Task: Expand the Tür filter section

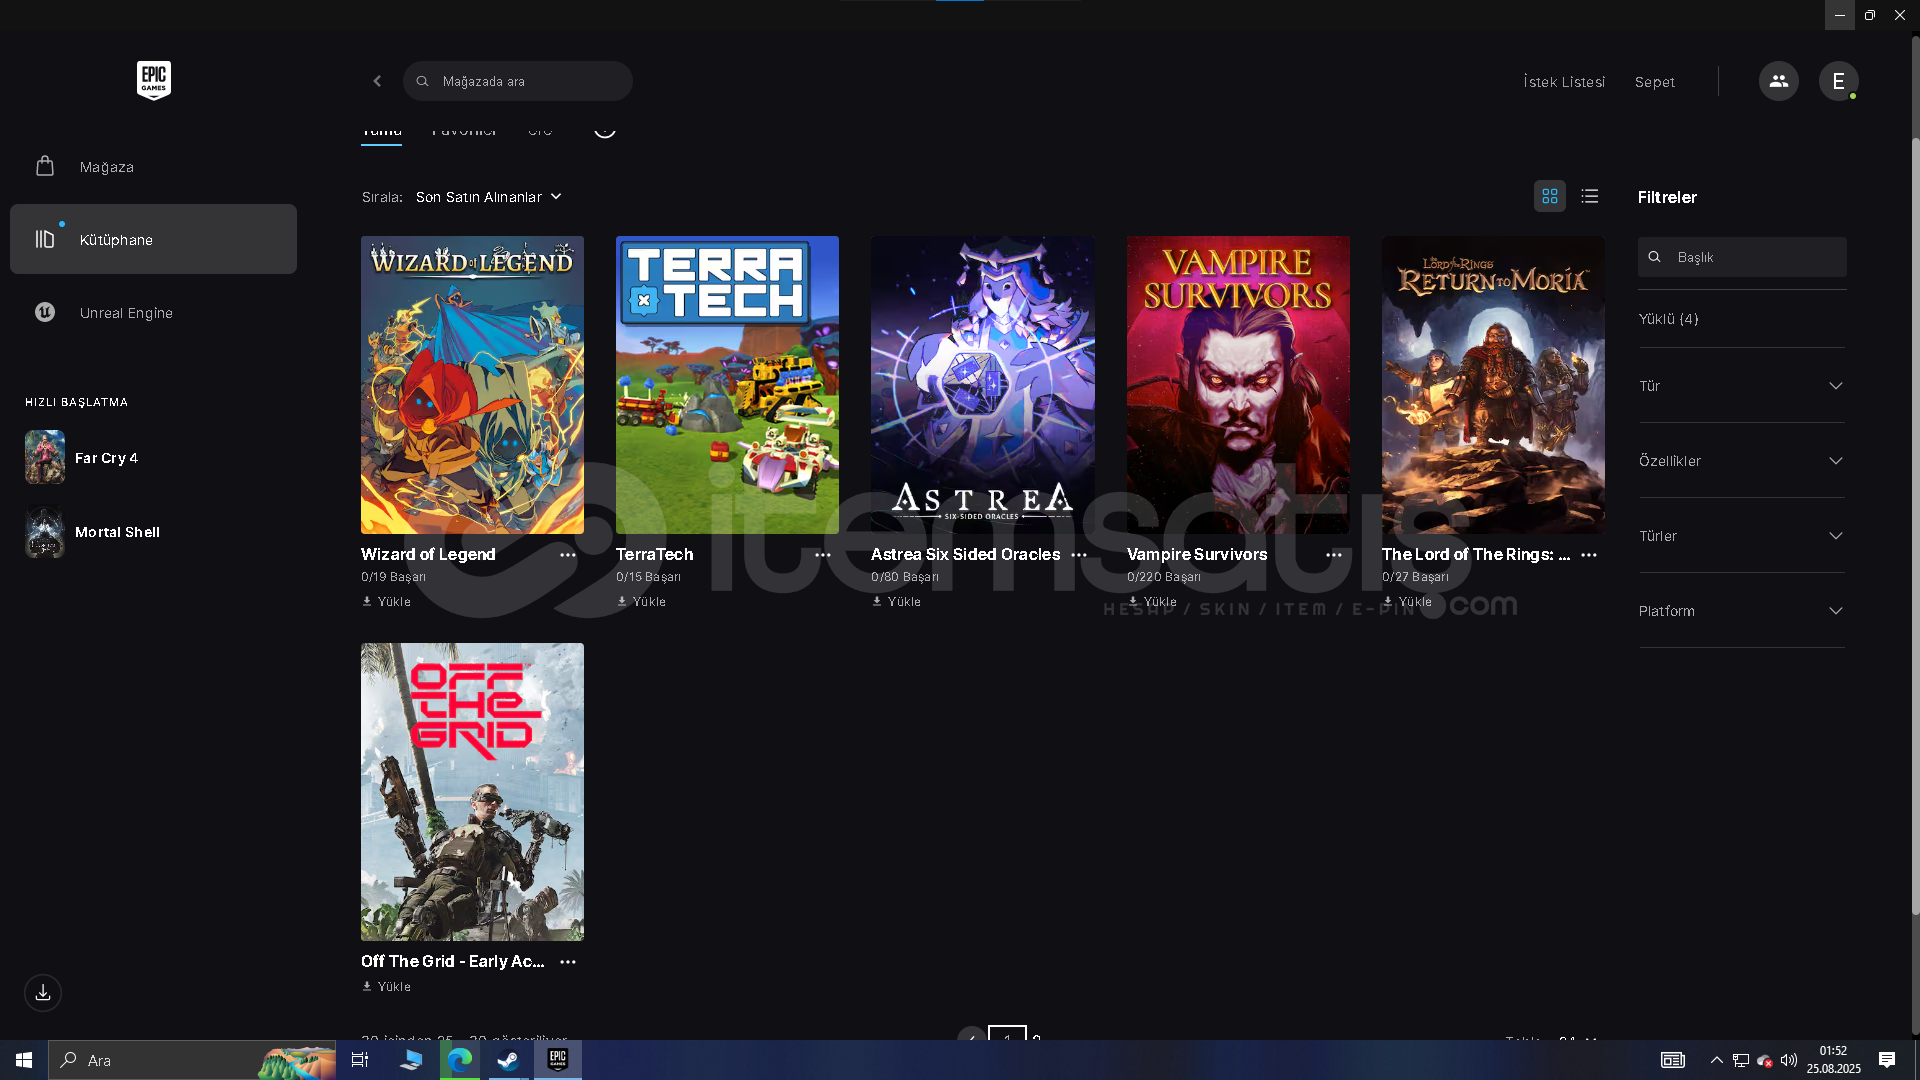Action: click(1741, 386)
